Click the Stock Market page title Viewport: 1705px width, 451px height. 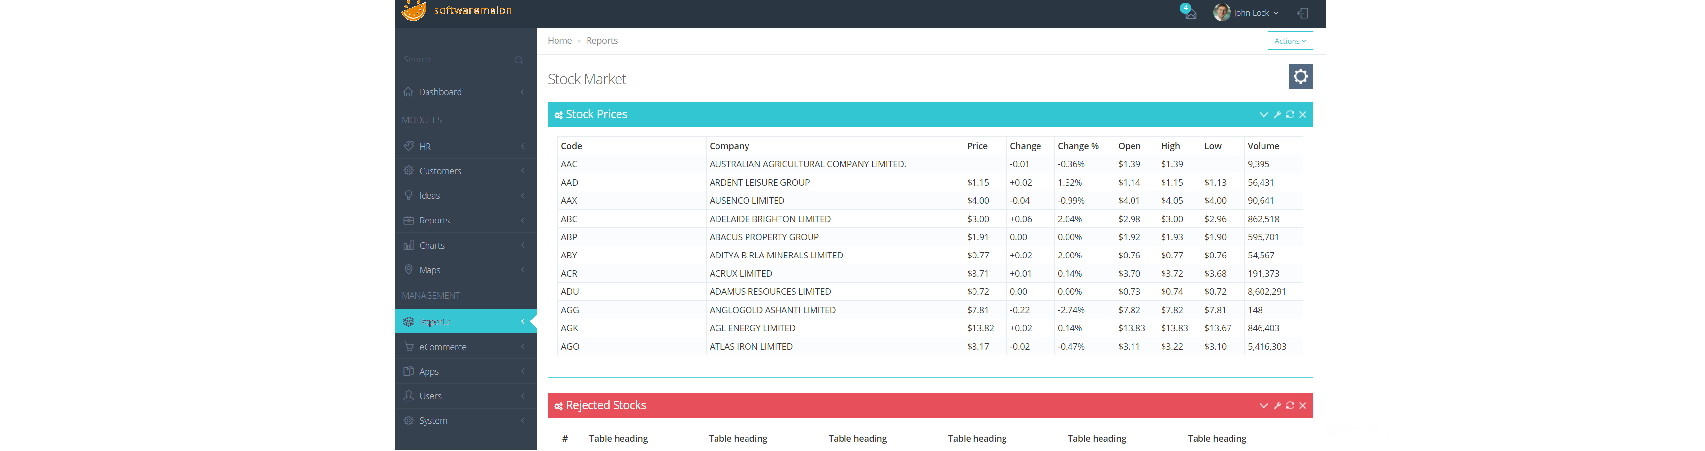[587, 79]
